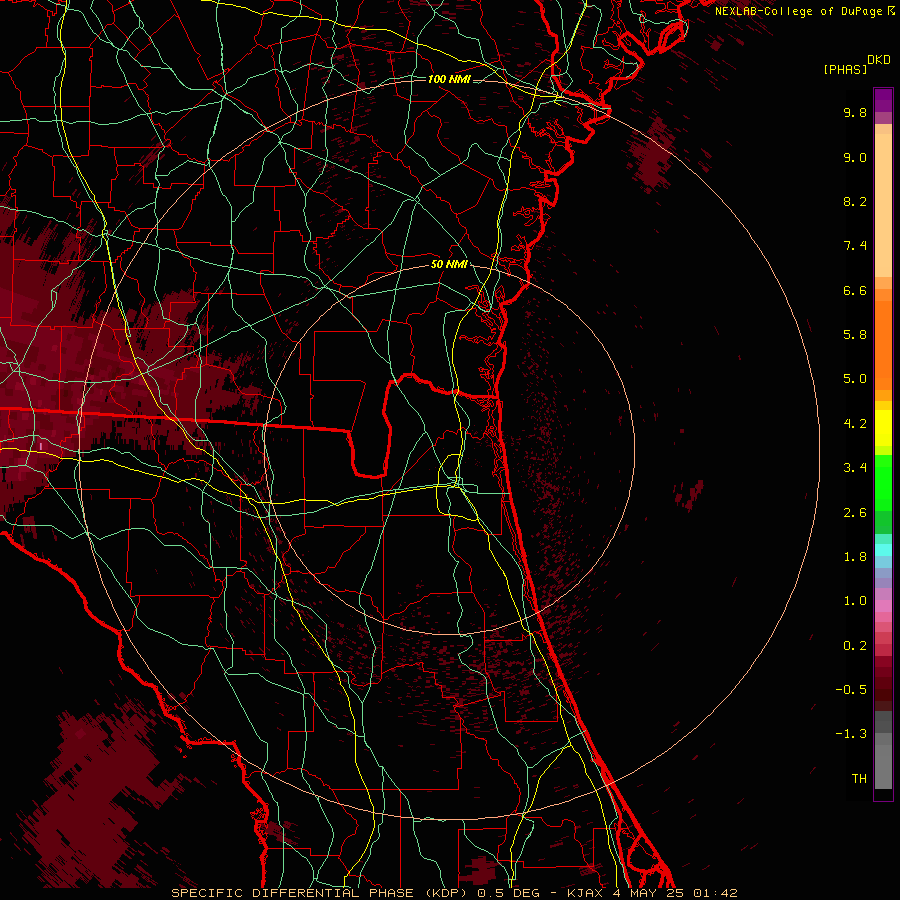Click the 3.4 scale value
The image size is (900, 900).
coord(855,468)
